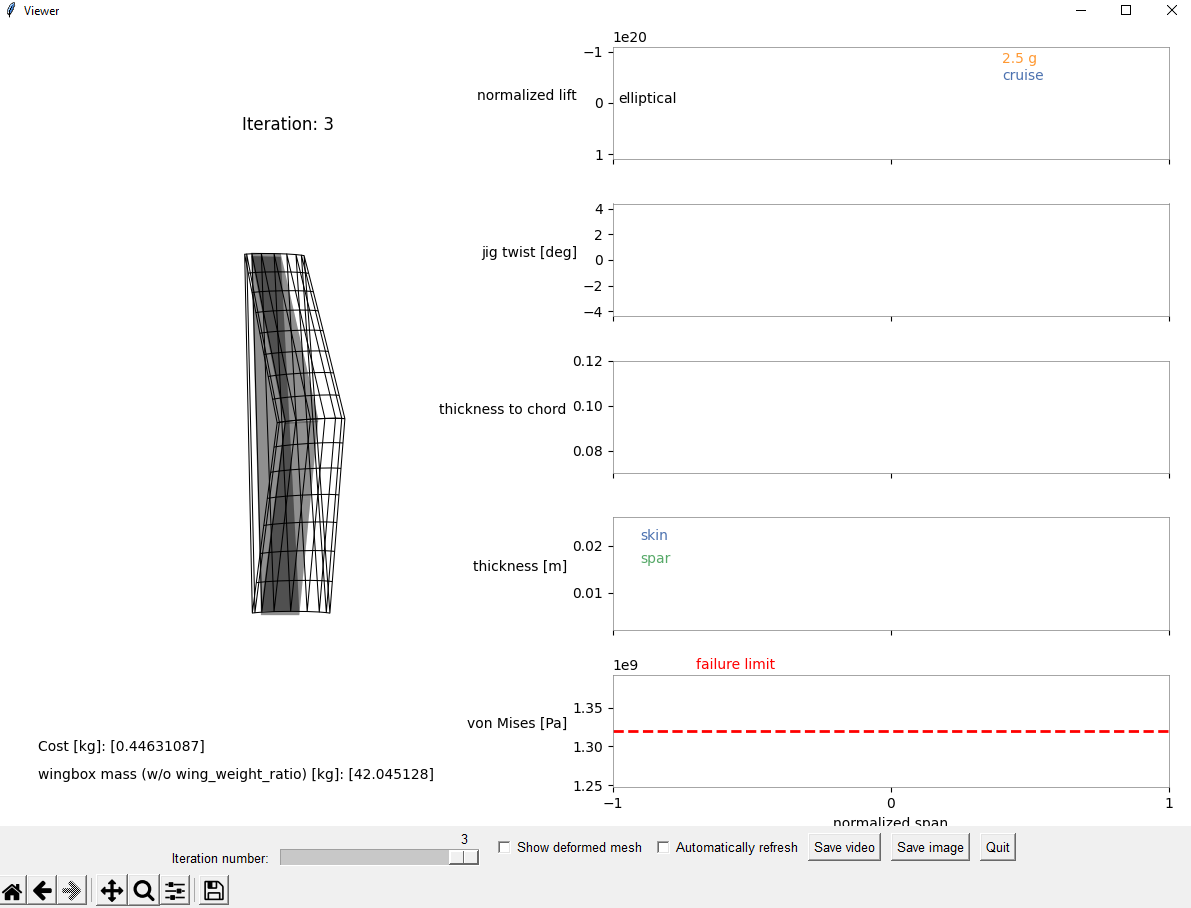Select the pan tool icon

tap(111, 890)
